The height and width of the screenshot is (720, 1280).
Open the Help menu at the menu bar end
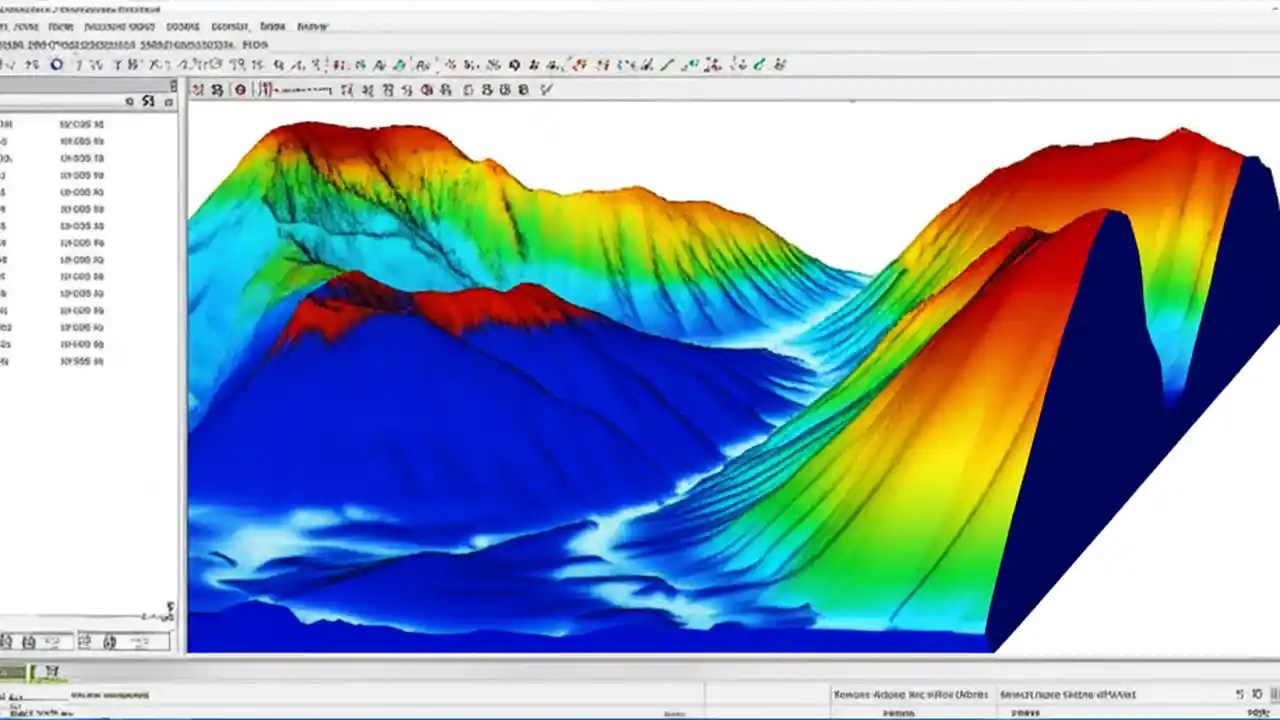click(315, 26)
